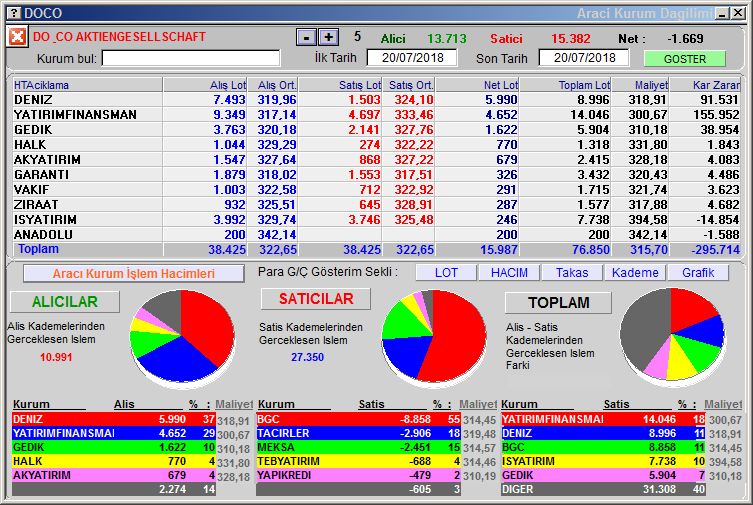
Task: Click green MEKSA row in sellers list
Action: [x=358, y=447]
